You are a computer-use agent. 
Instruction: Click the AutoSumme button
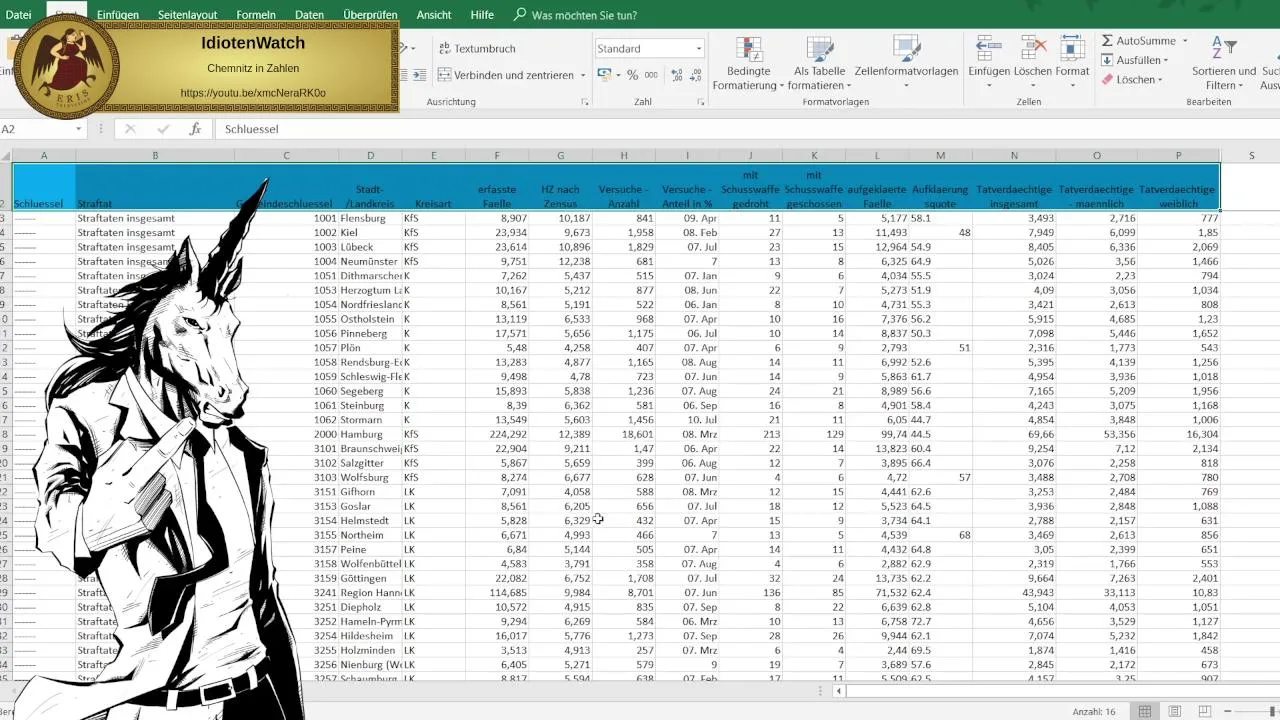tap(1138, 41)
